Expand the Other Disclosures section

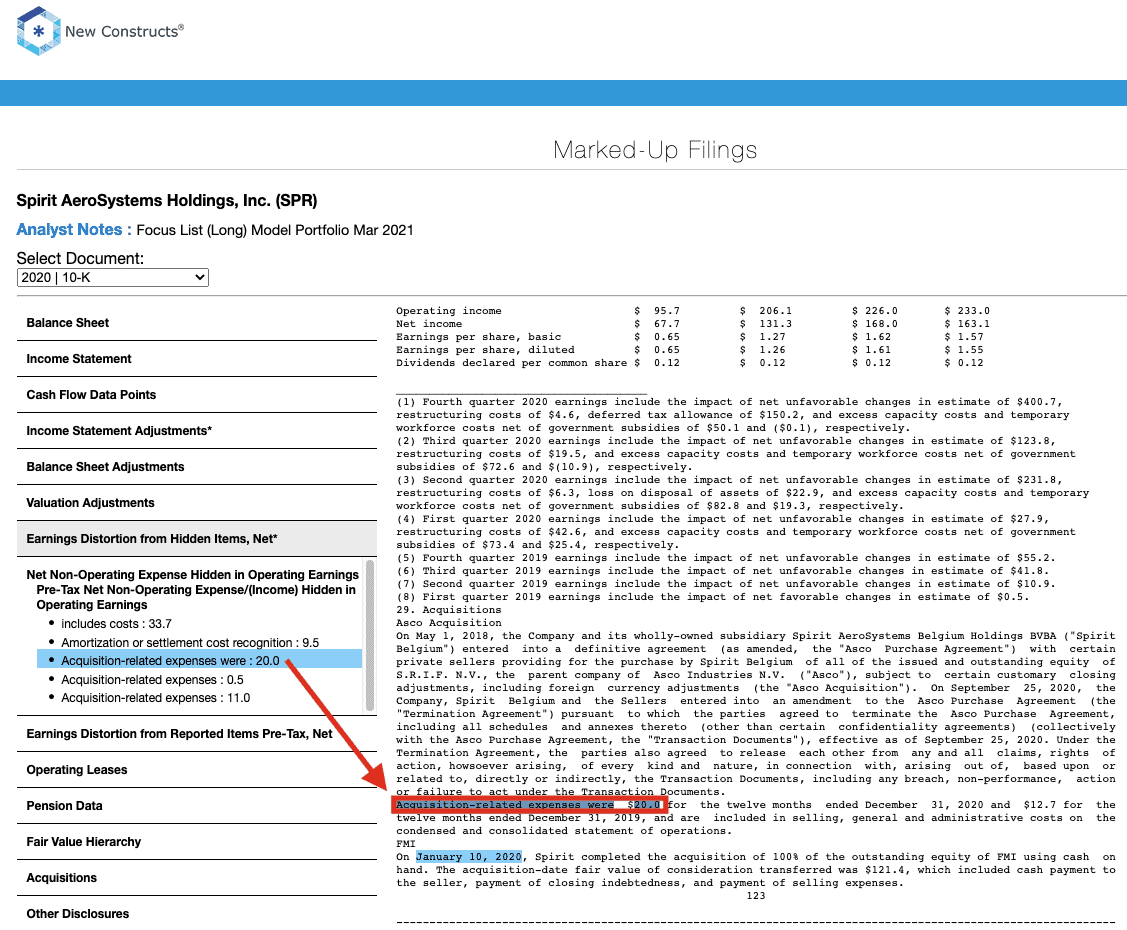pyautogui.click(x=196, y=913)
